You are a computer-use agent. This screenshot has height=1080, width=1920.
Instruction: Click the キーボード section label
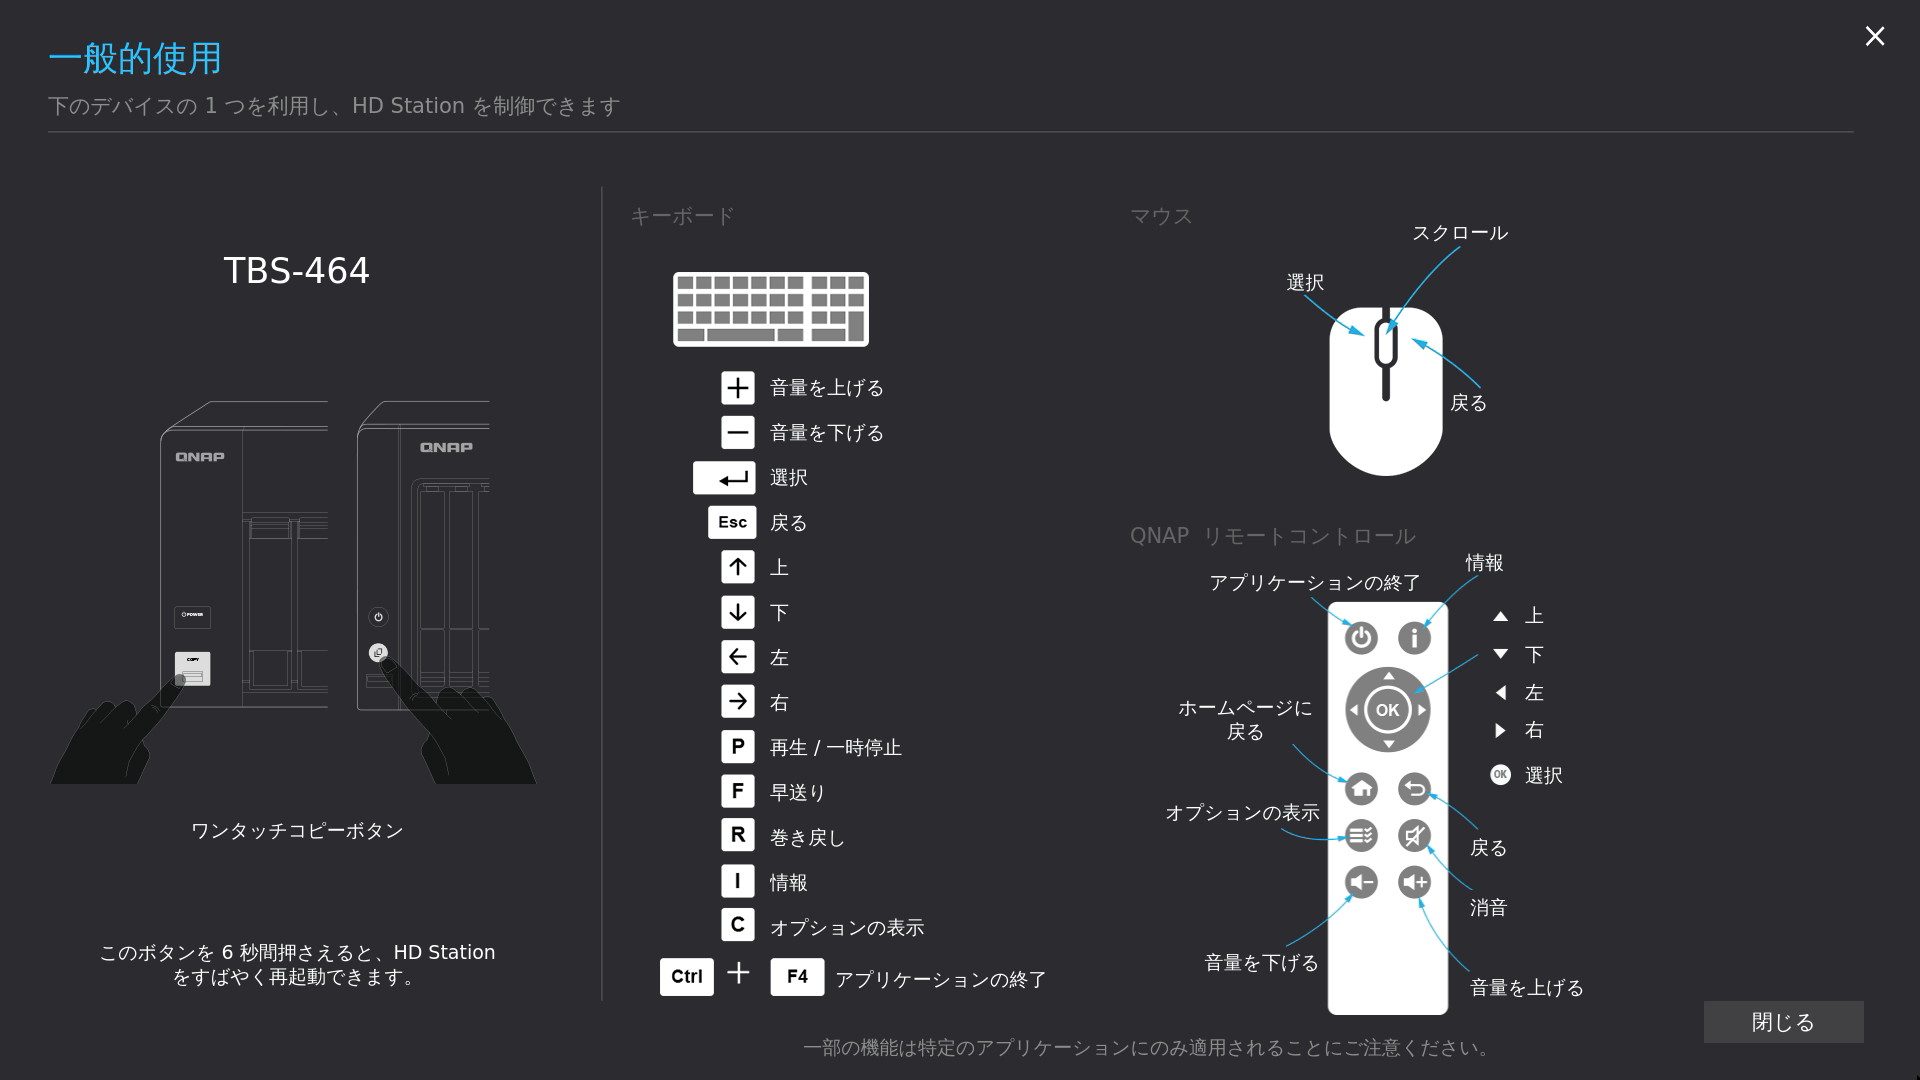tap(682, 216)
